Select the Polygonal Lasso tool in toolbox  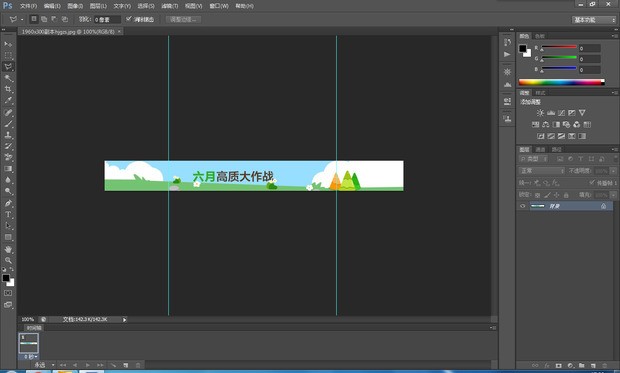tap(8, 66)
